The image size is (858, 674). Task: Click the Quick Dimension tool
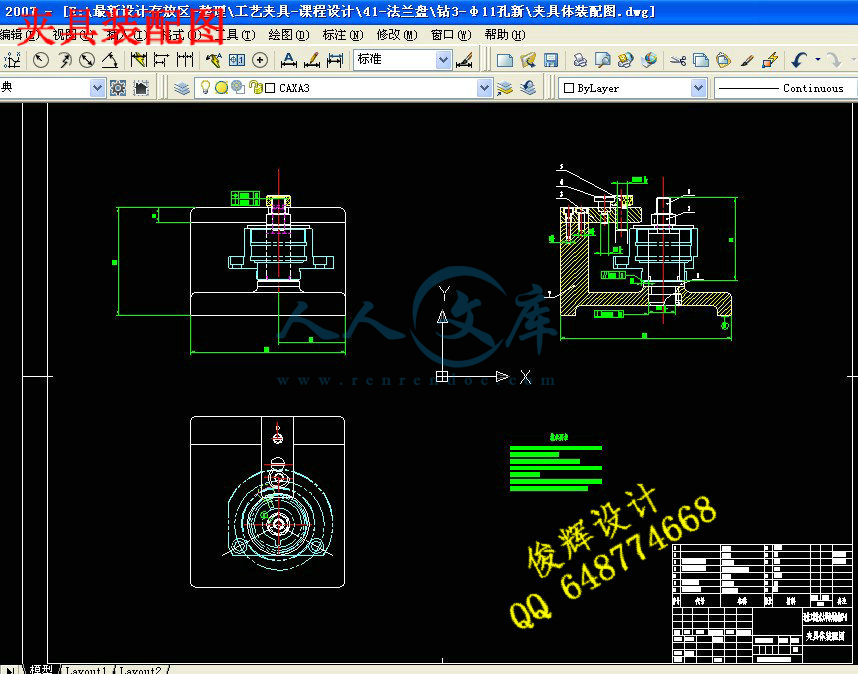tap(138, 60)
